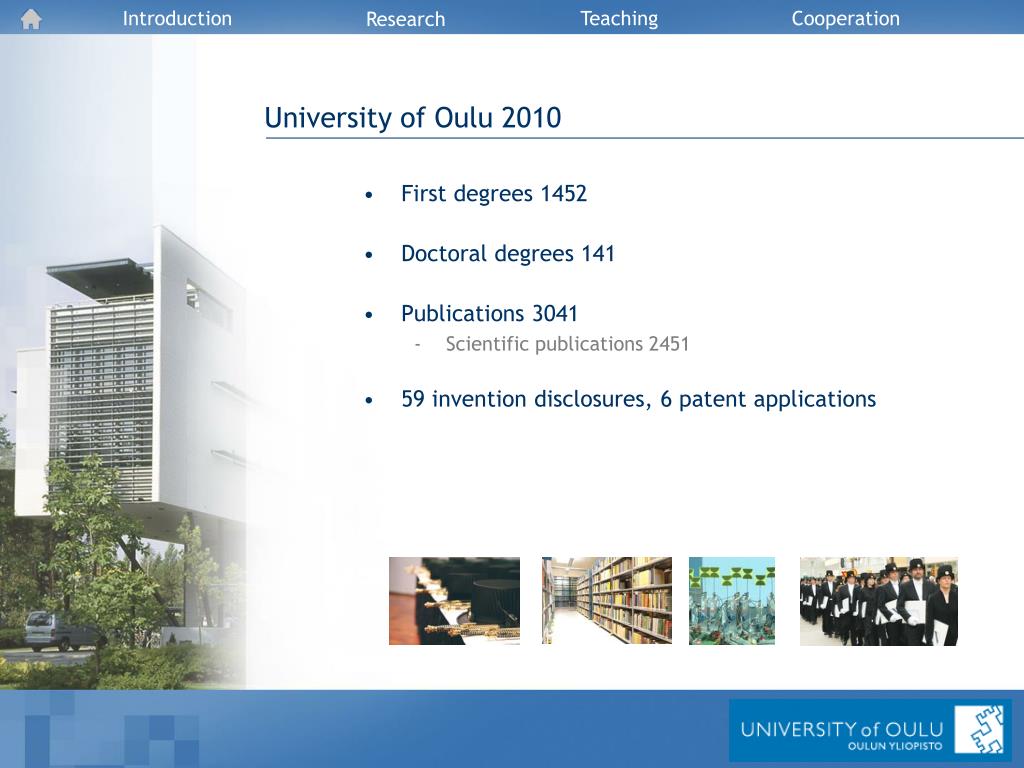Click the 'OULUN YLIOPISTO' text in footer
Screen dimensions: 1024x768
pos(895,746)
